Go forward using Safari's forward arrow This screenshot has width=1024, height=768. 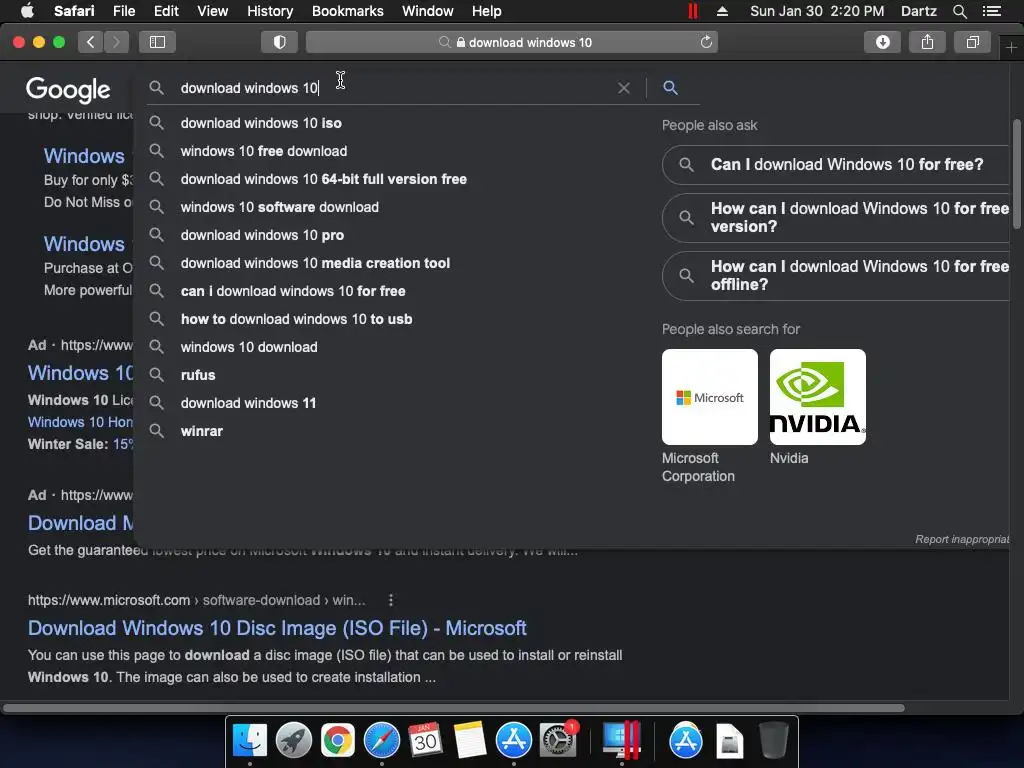pyautogui.click(x=116, y=42)
